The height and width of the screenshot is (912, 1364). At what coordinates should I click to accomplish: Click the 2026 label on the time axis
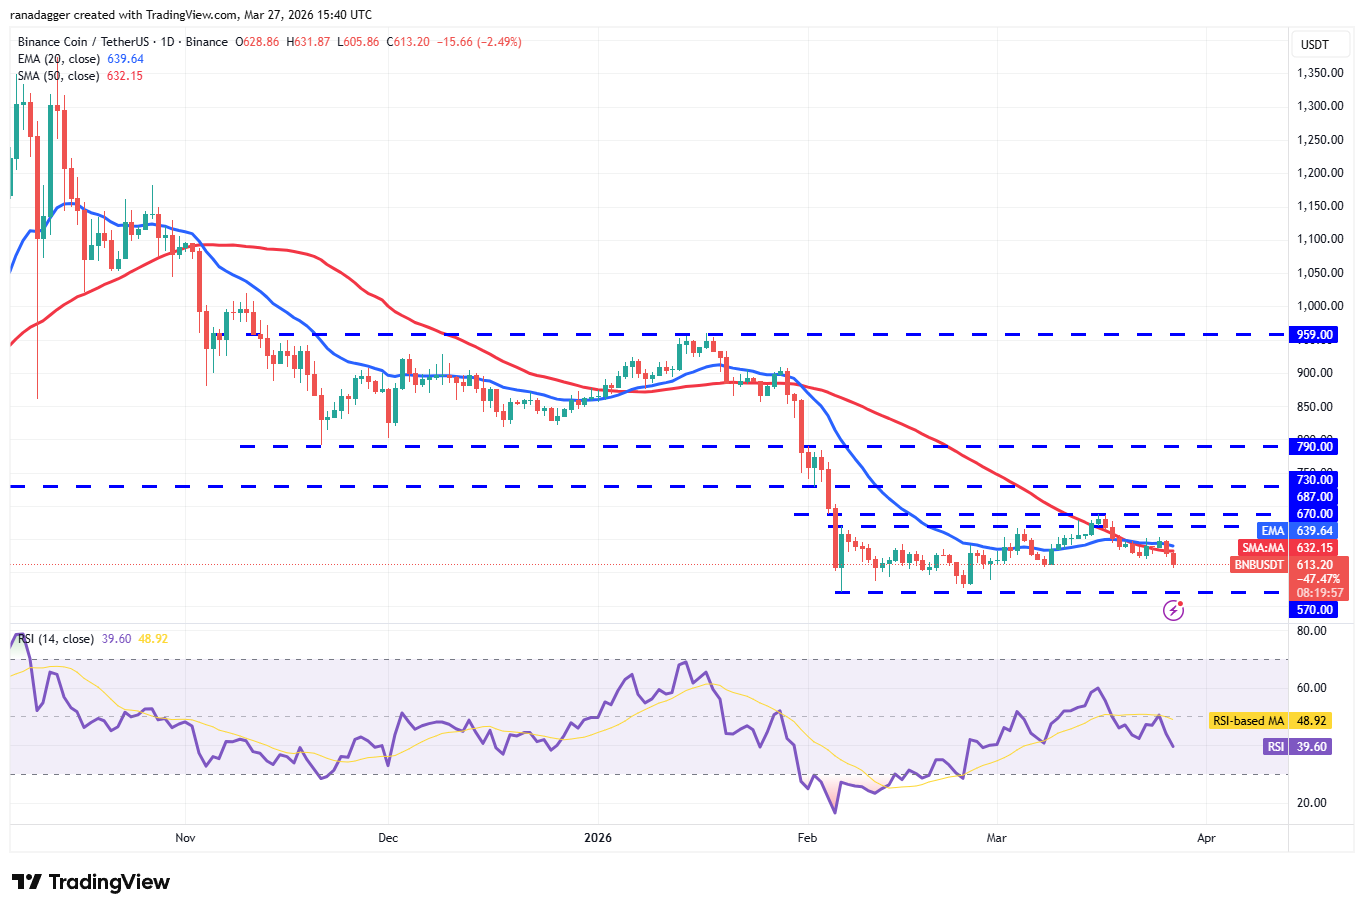click(x=598, y=838)
